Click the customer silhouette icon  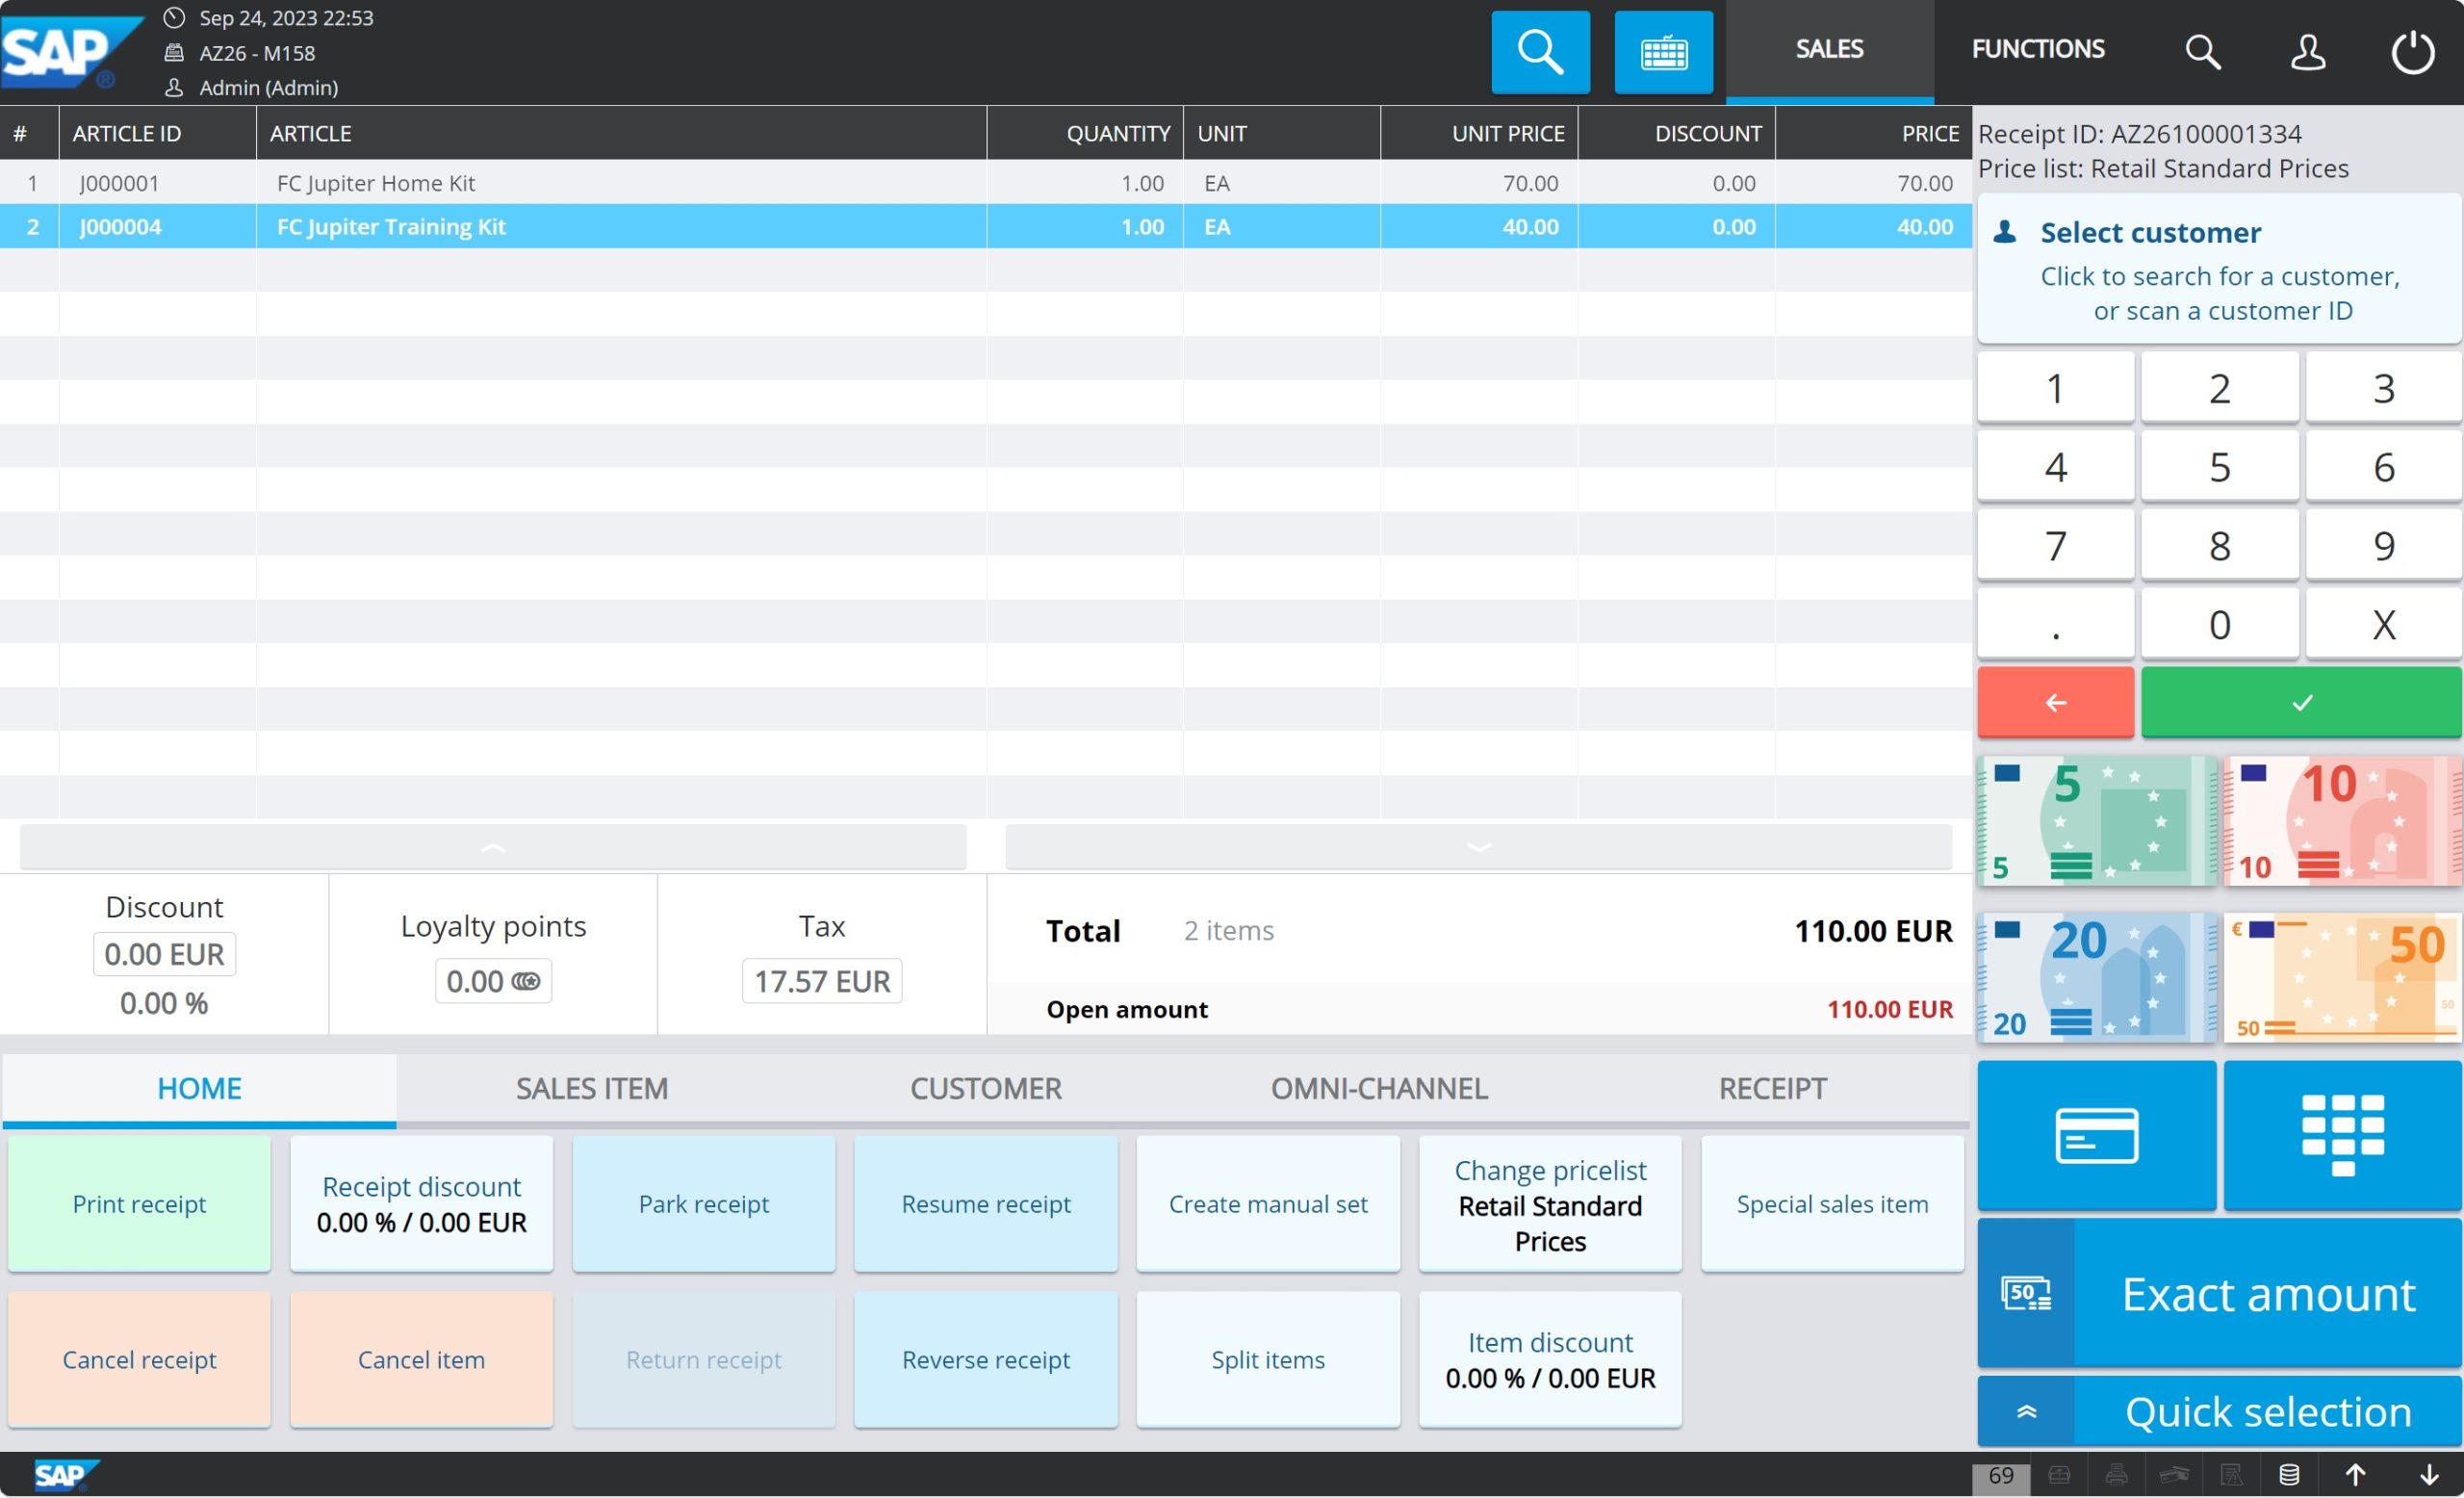click(2005, 232)
